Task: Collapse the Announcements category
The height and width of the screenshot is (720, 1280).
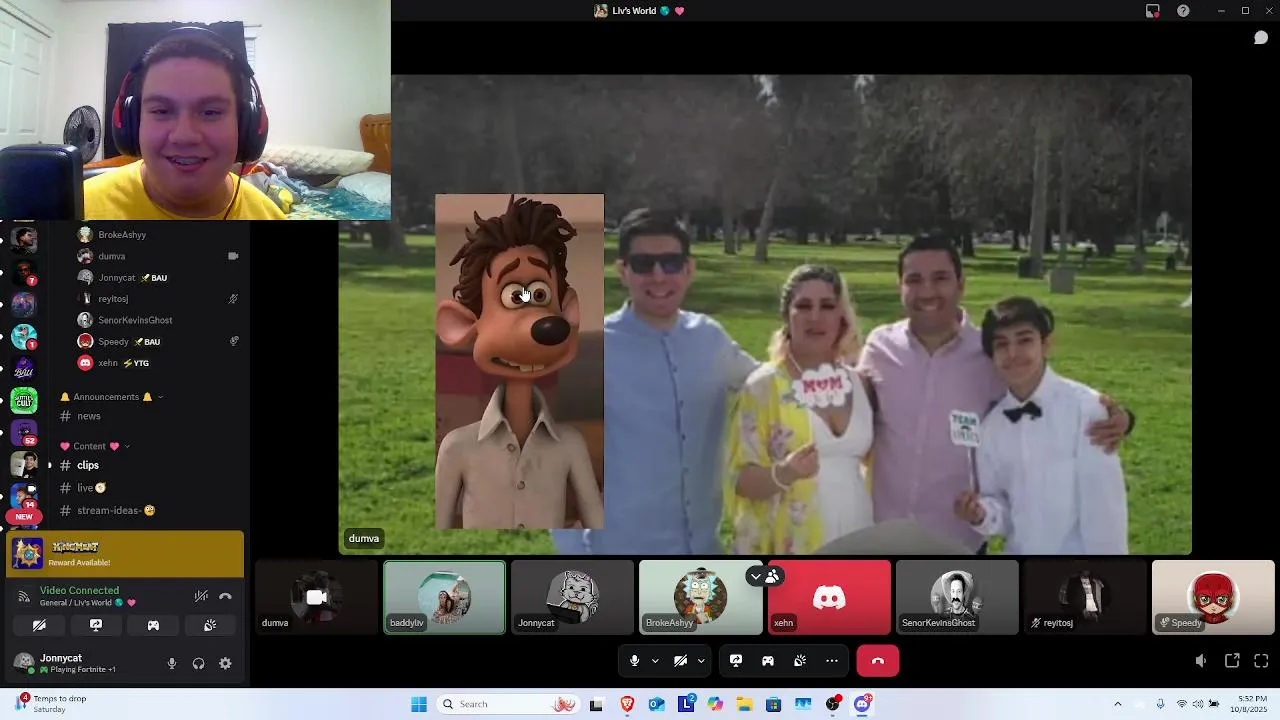Action: tap(112, 397)
